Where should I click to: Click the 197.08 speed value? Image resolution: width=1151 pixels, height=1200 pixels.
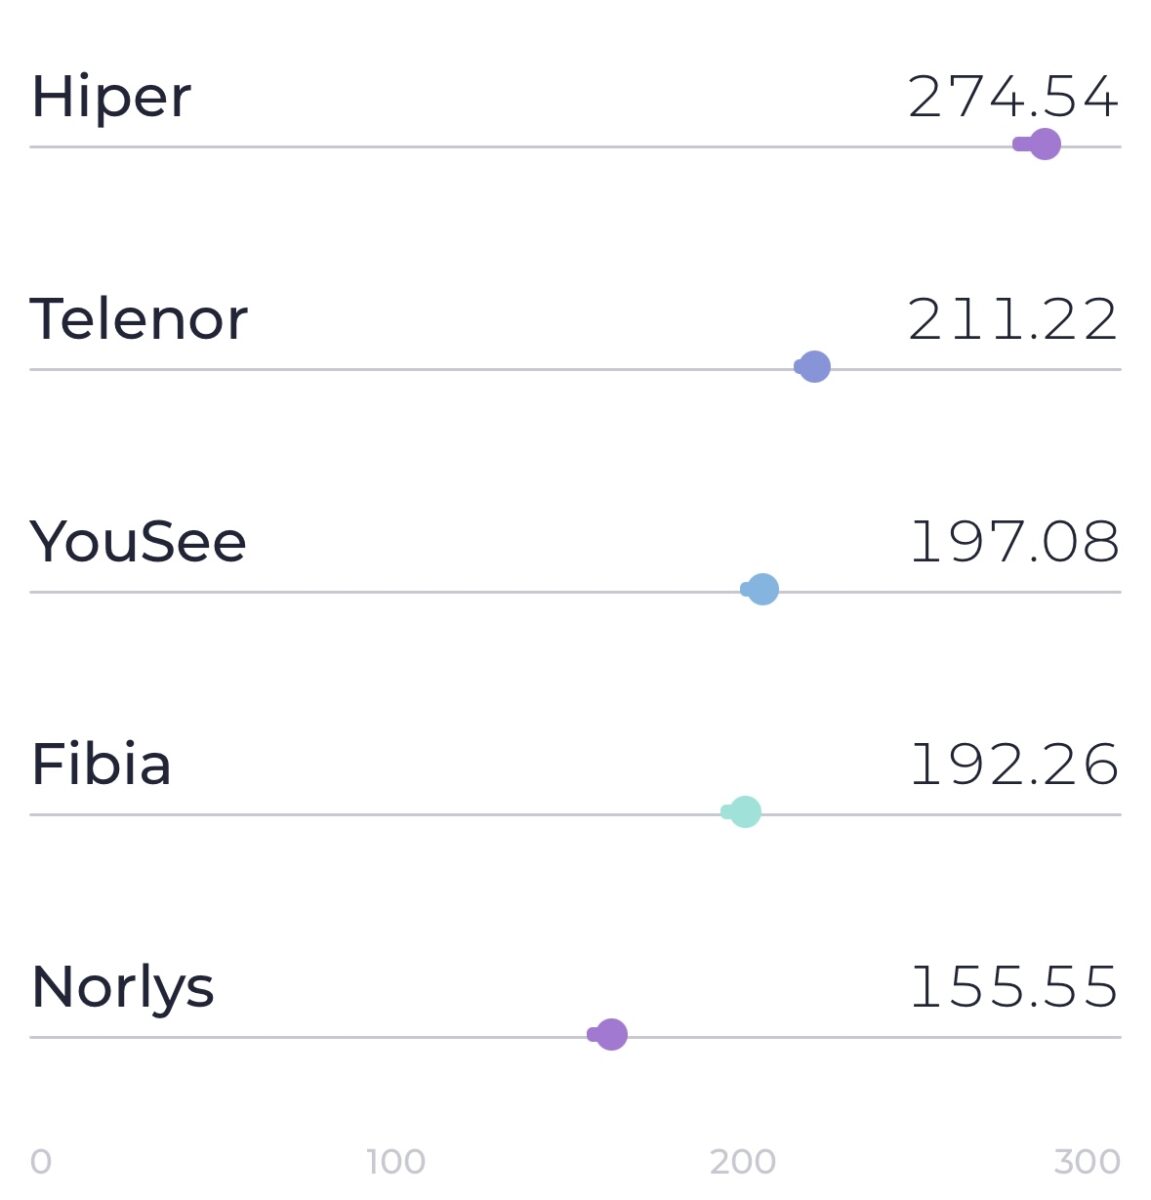click(1014, 542)
